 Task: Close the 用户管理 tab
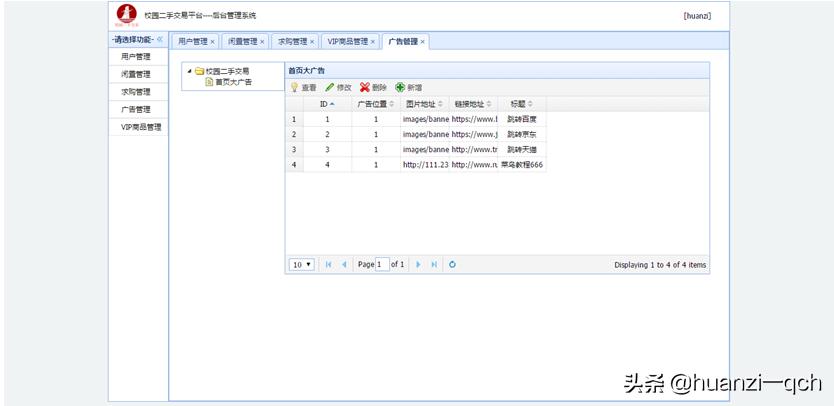[212, 42]
